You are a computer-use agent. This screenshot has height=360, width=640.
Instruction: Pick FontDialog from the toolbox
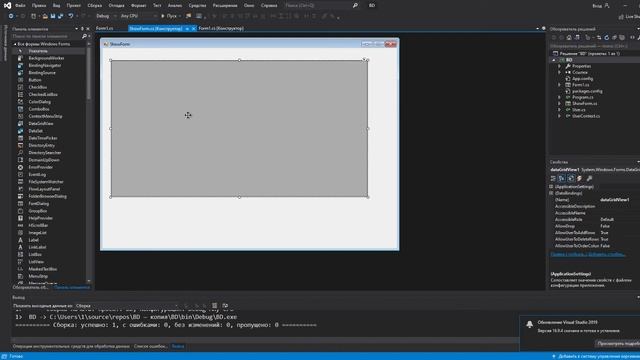(x=38, y=204)
